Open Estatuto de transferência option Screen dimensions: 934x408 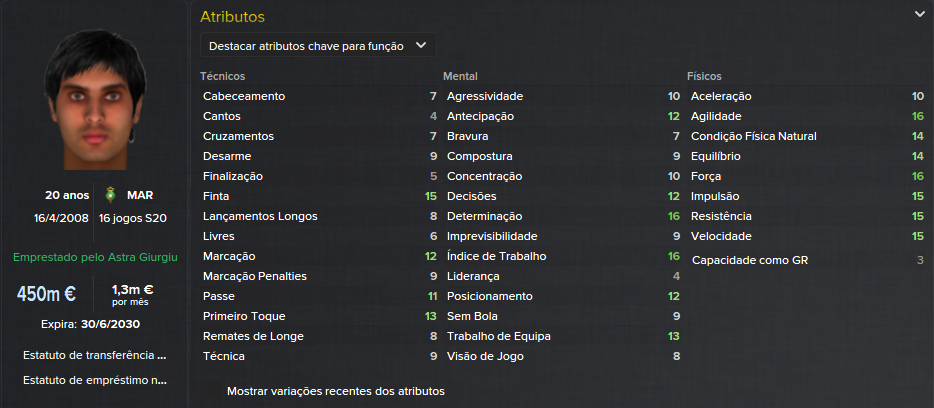96,355
